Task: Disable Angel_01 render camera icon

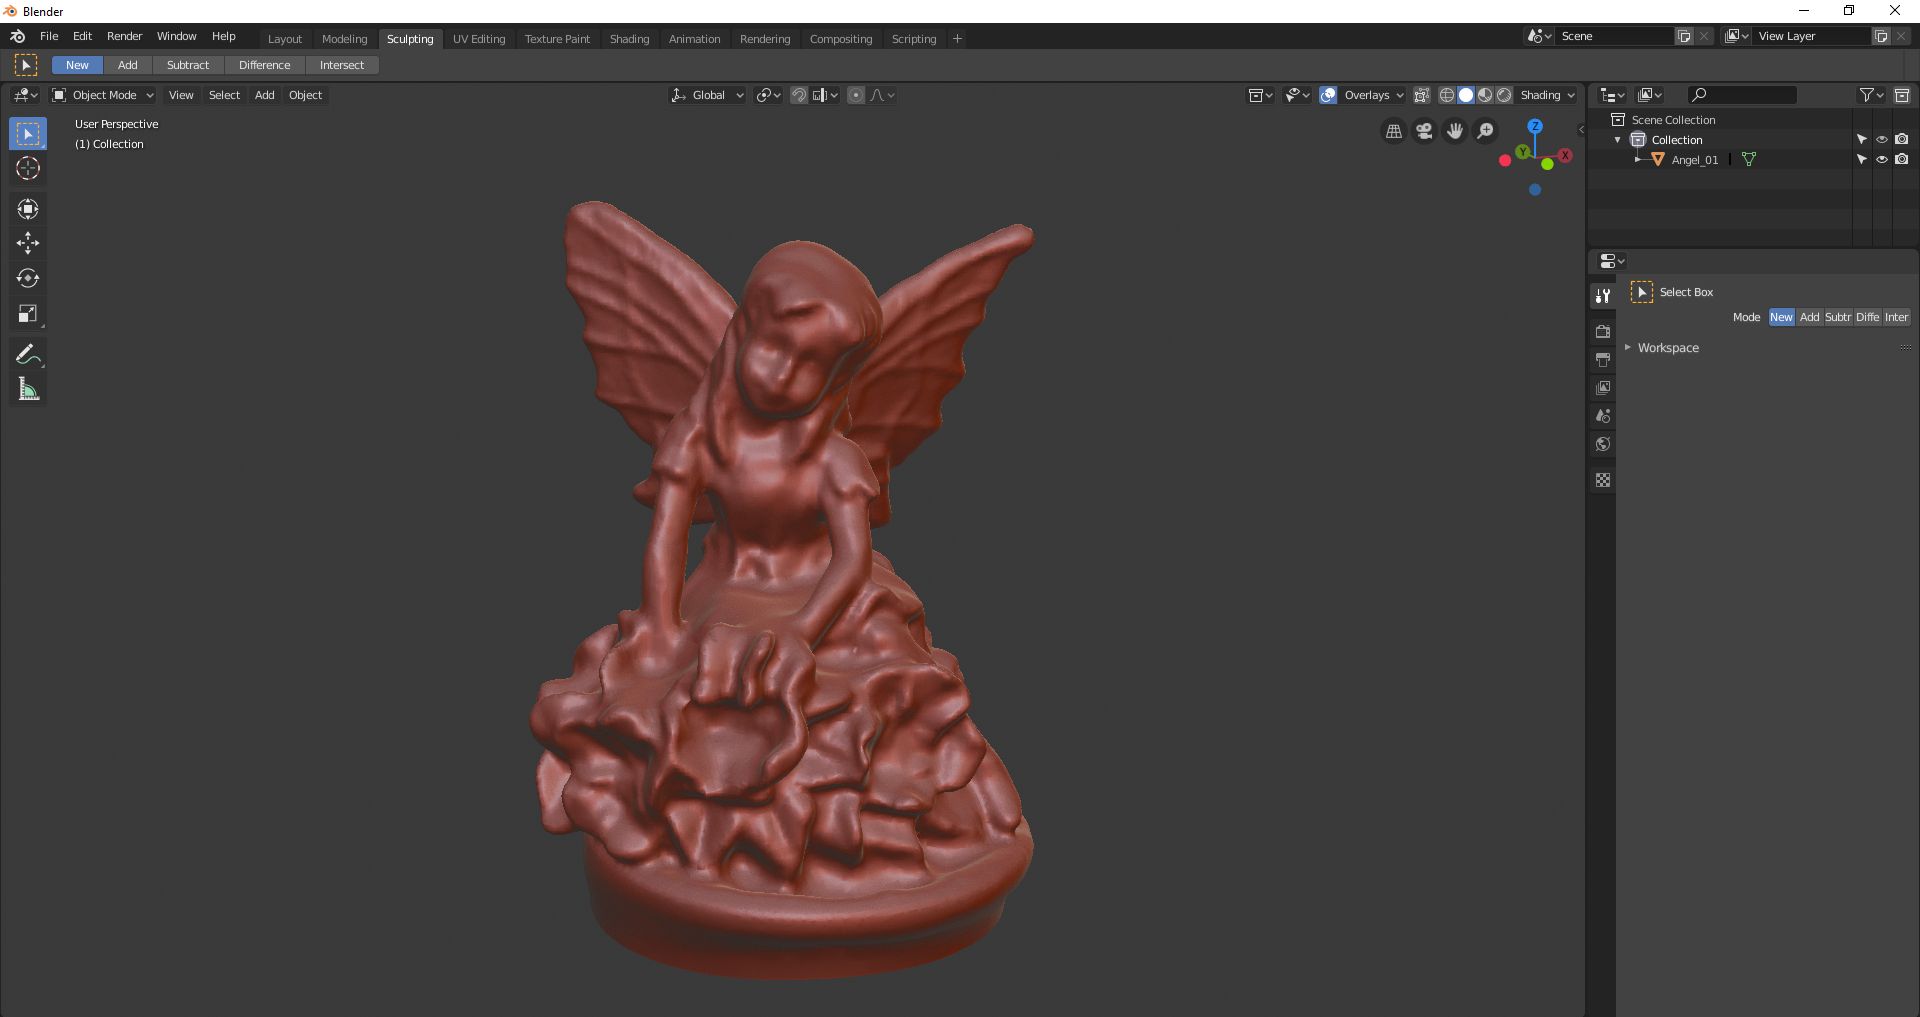Action: pos(1902,159)
